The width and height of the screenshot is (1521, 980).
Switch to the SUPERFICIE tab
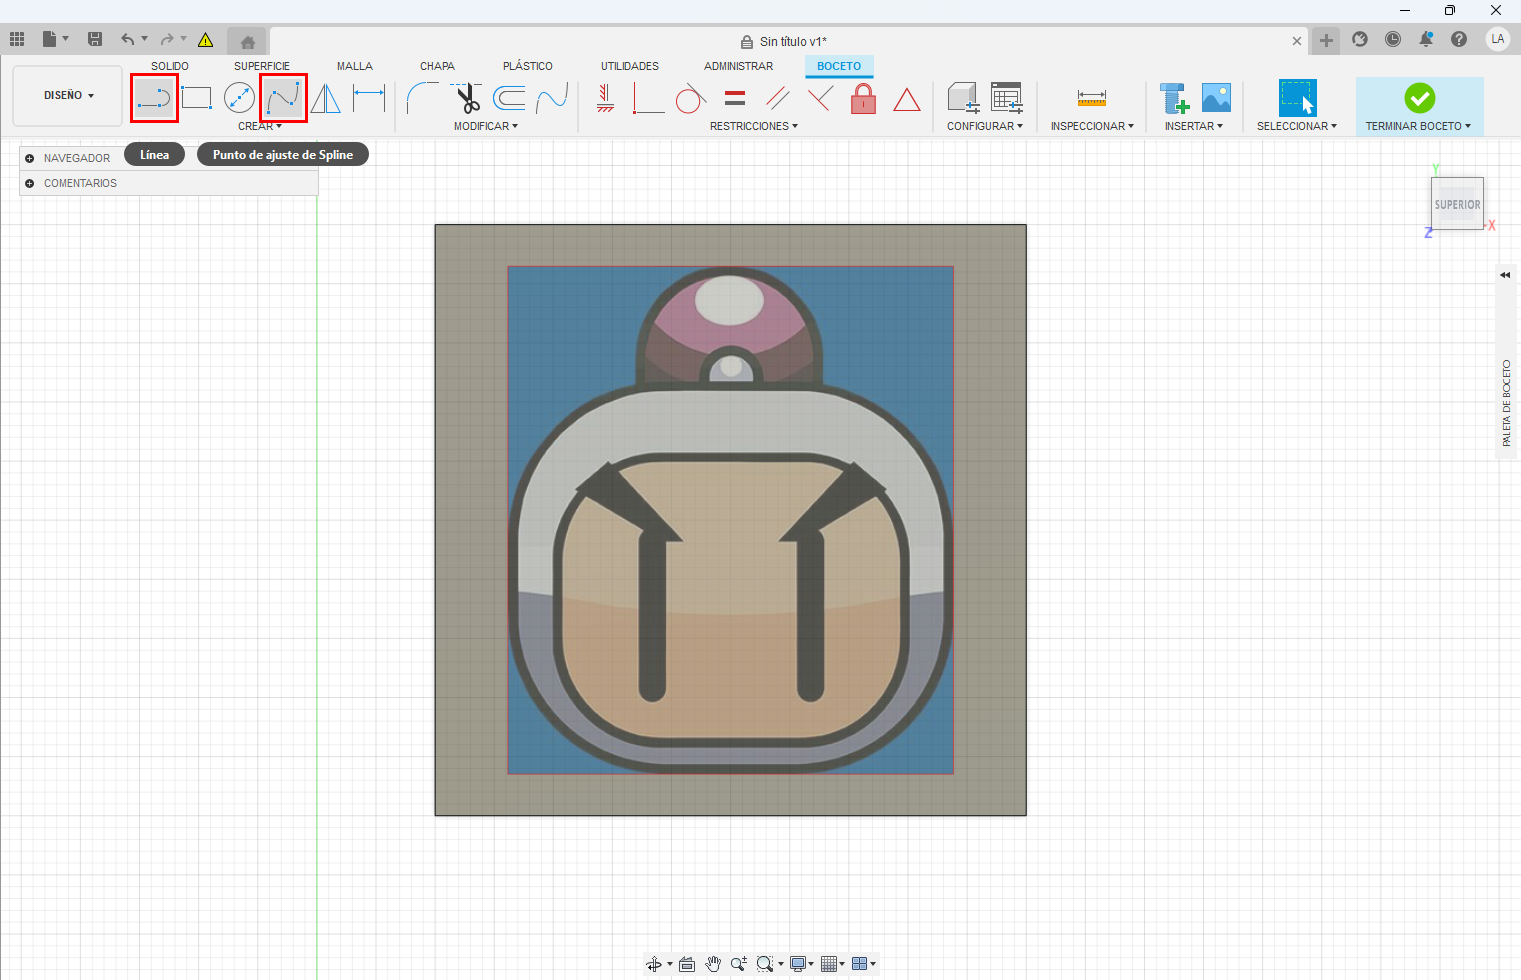(x=262, y=66)
